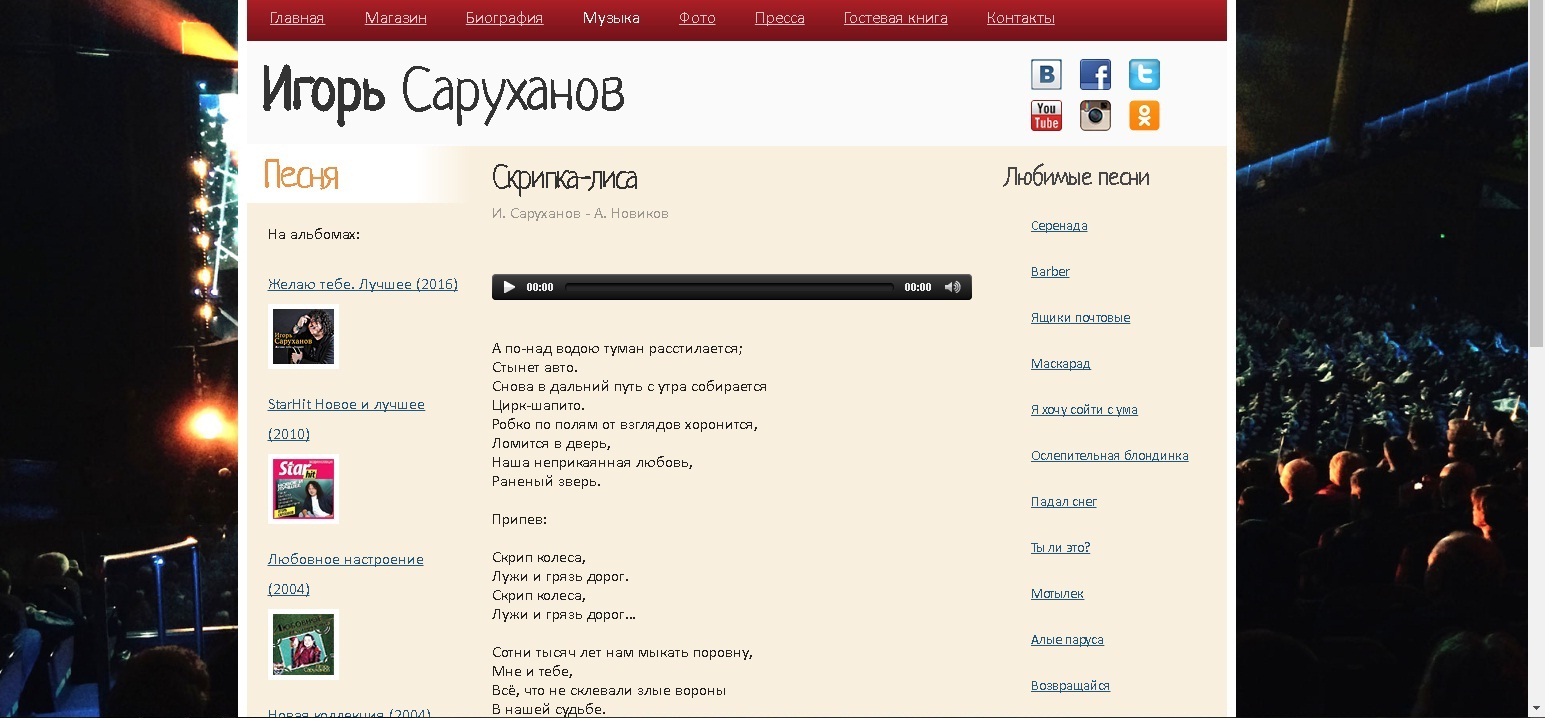
Task: Click the scrollbar down arrow
Action: (1536, 709)
